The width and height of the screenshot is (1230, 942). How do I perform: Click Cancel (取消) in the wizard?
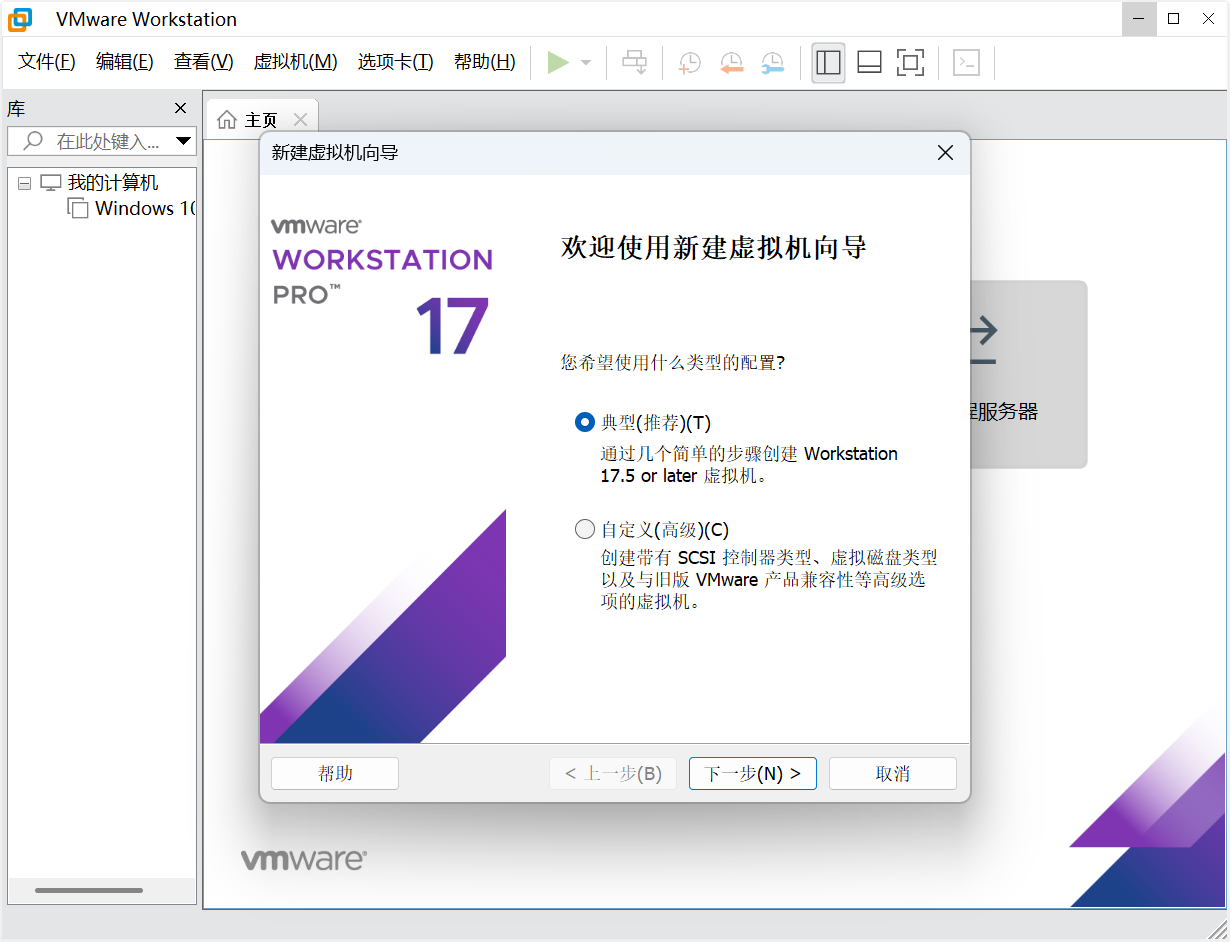click(893, 773)
